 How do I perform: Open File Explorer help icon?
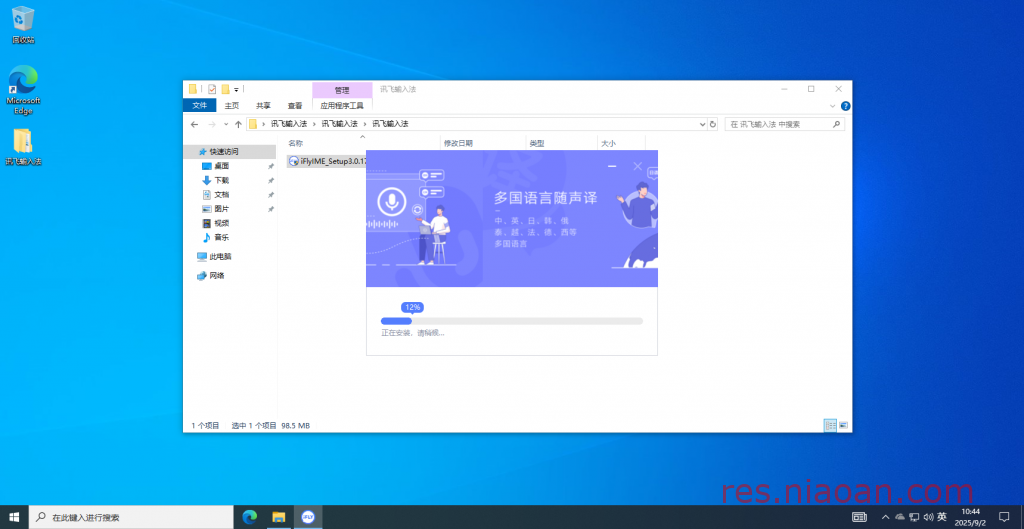(x=845, y=106)
